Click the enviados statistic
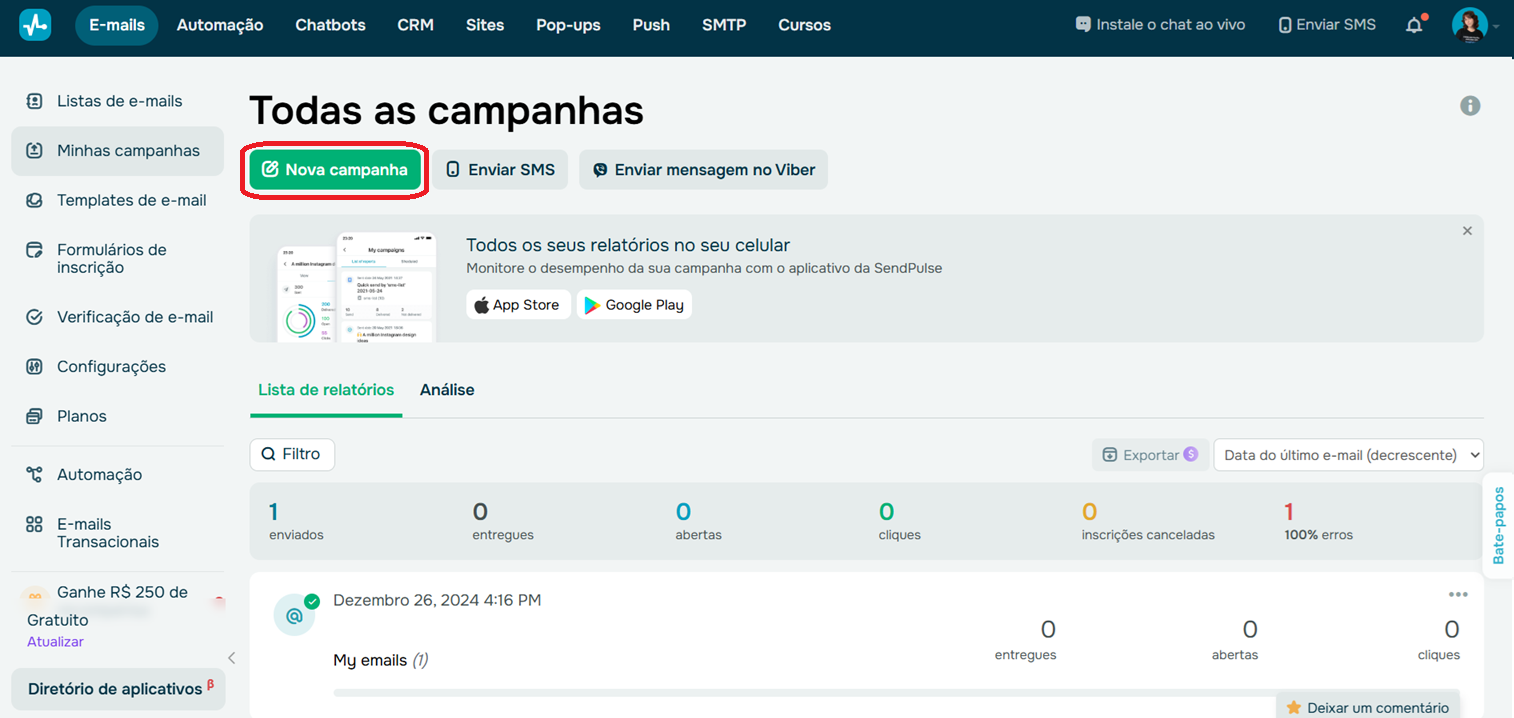This screenshot has height=718, width=1514. click(x=296, y=521)
